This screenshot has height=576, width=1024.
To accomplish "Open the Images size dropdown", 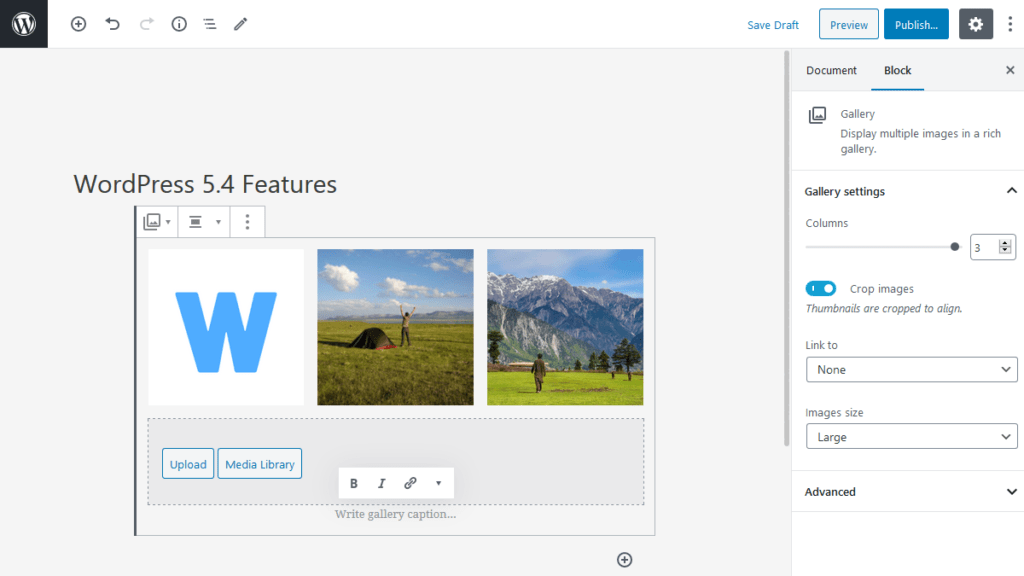I will coord(912,436).
